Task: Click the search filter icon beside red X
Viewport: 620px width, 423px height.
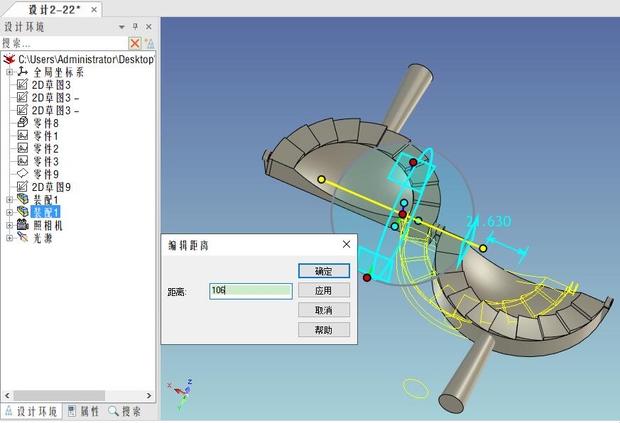Action: [x=149, y=43]
